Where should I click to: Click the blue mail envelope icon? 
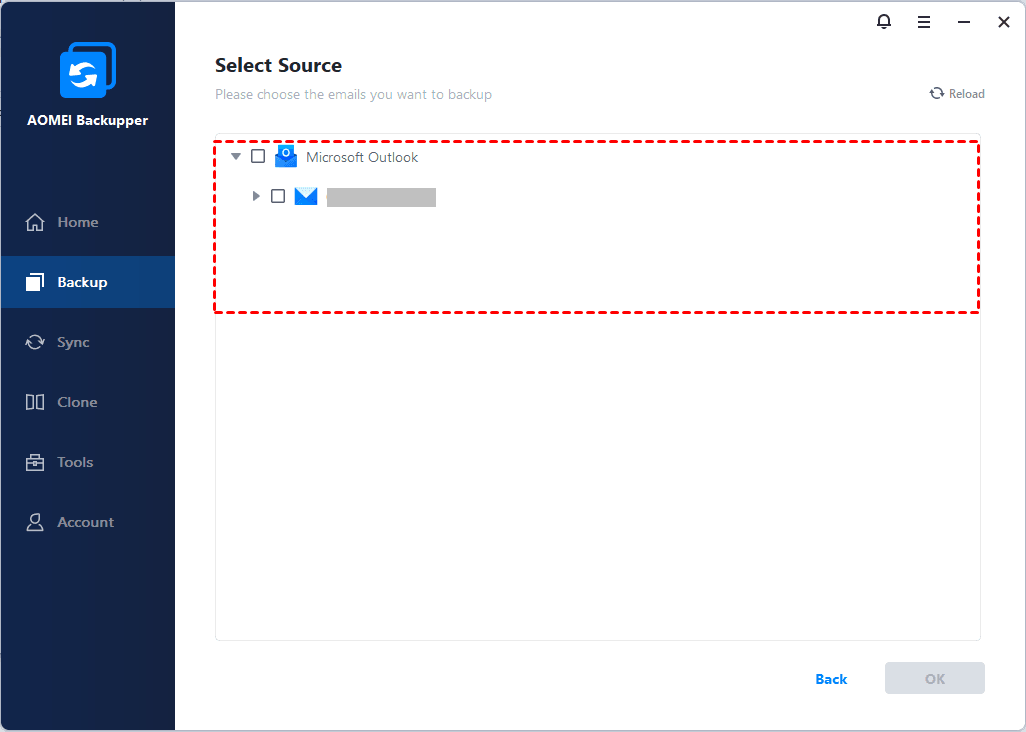[306, 196]
